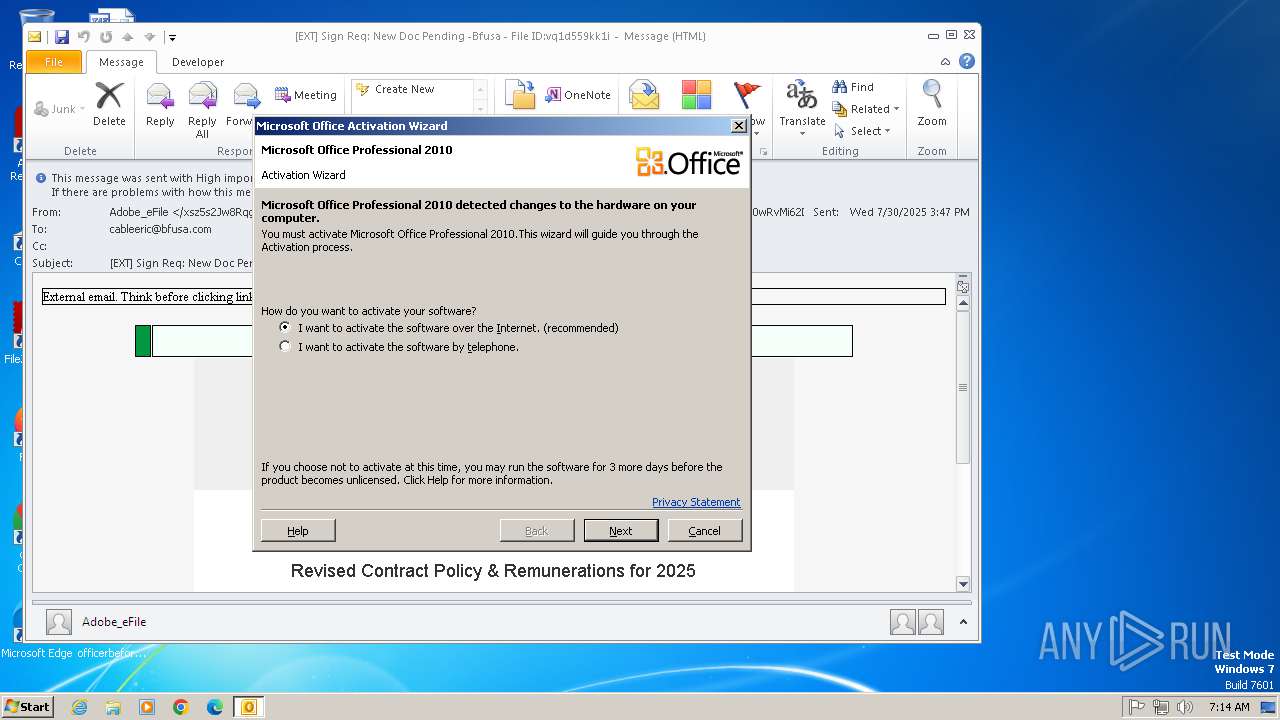Image resolution: width=1280 pixels, height=720 pixels.
Task: Open Customize Quick Access Toolbar dropdown
Action: pos(172,38)
